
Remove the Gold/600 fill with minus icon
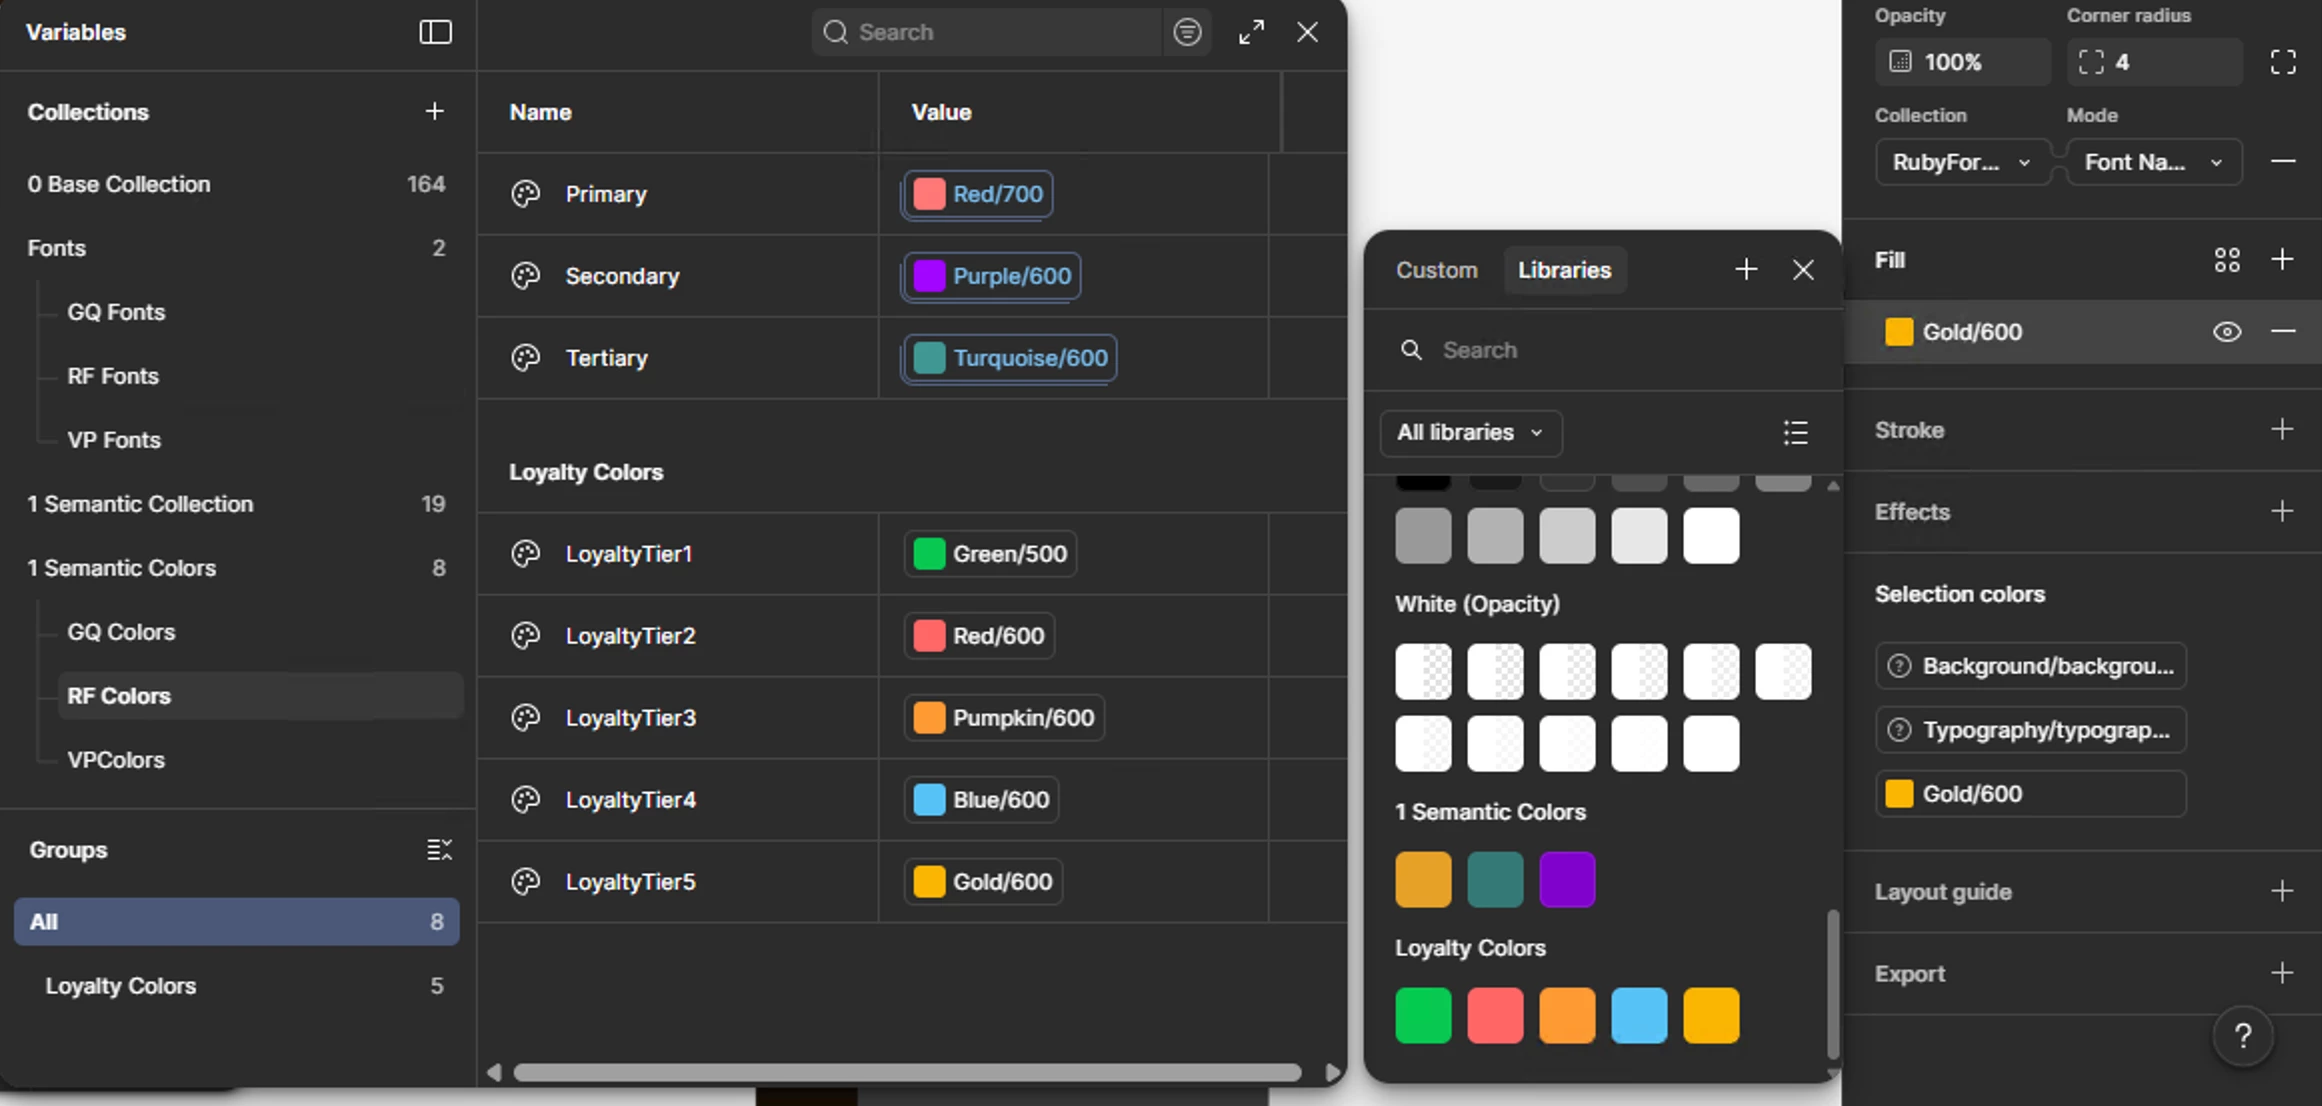(2283, 332)
